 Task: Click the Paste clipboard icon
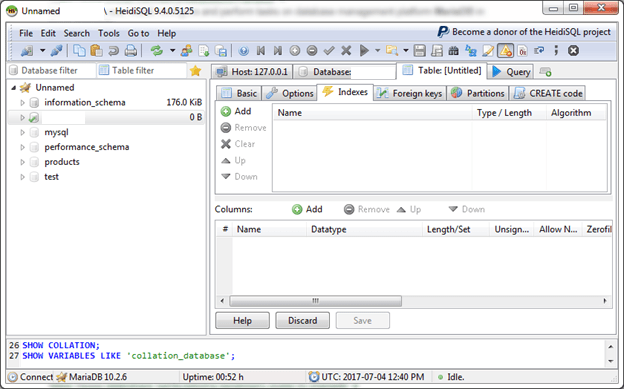click(96, 51)
